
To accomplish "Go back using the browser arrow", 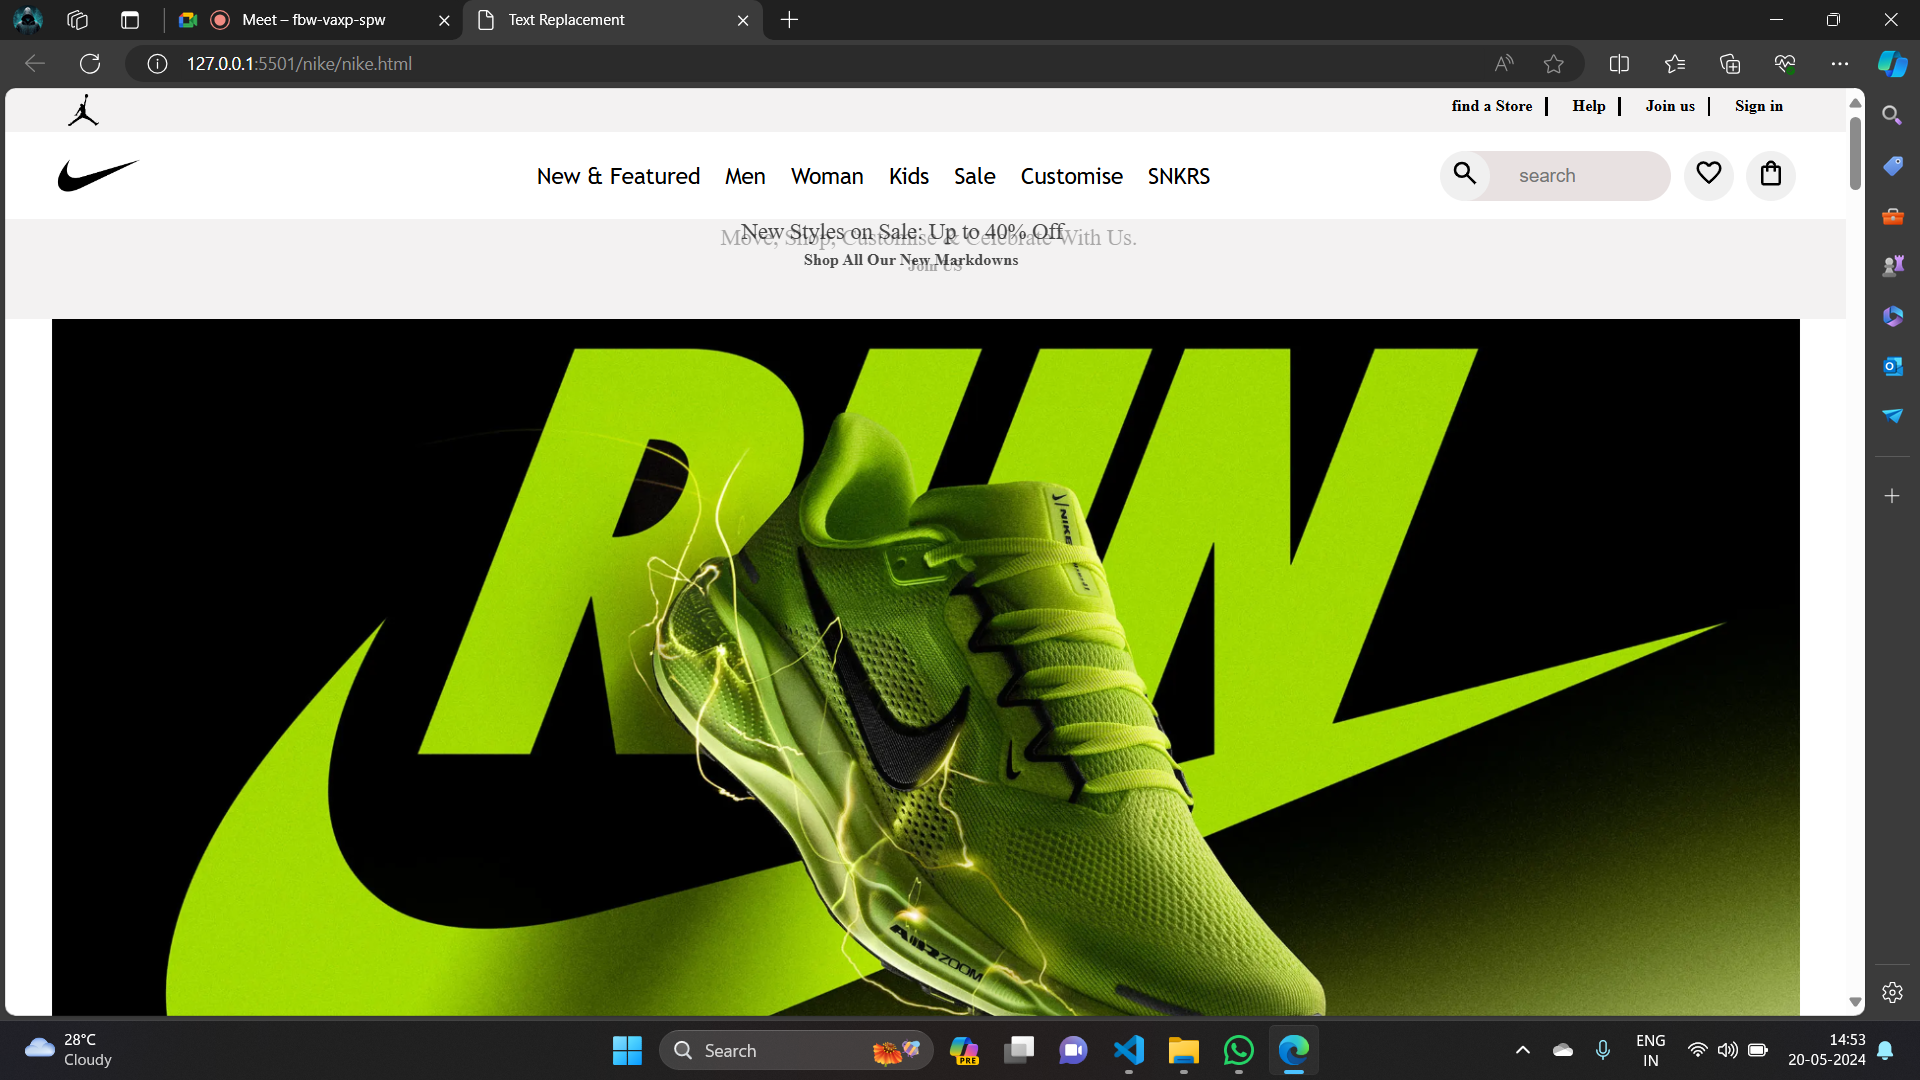I will [35, 64].
